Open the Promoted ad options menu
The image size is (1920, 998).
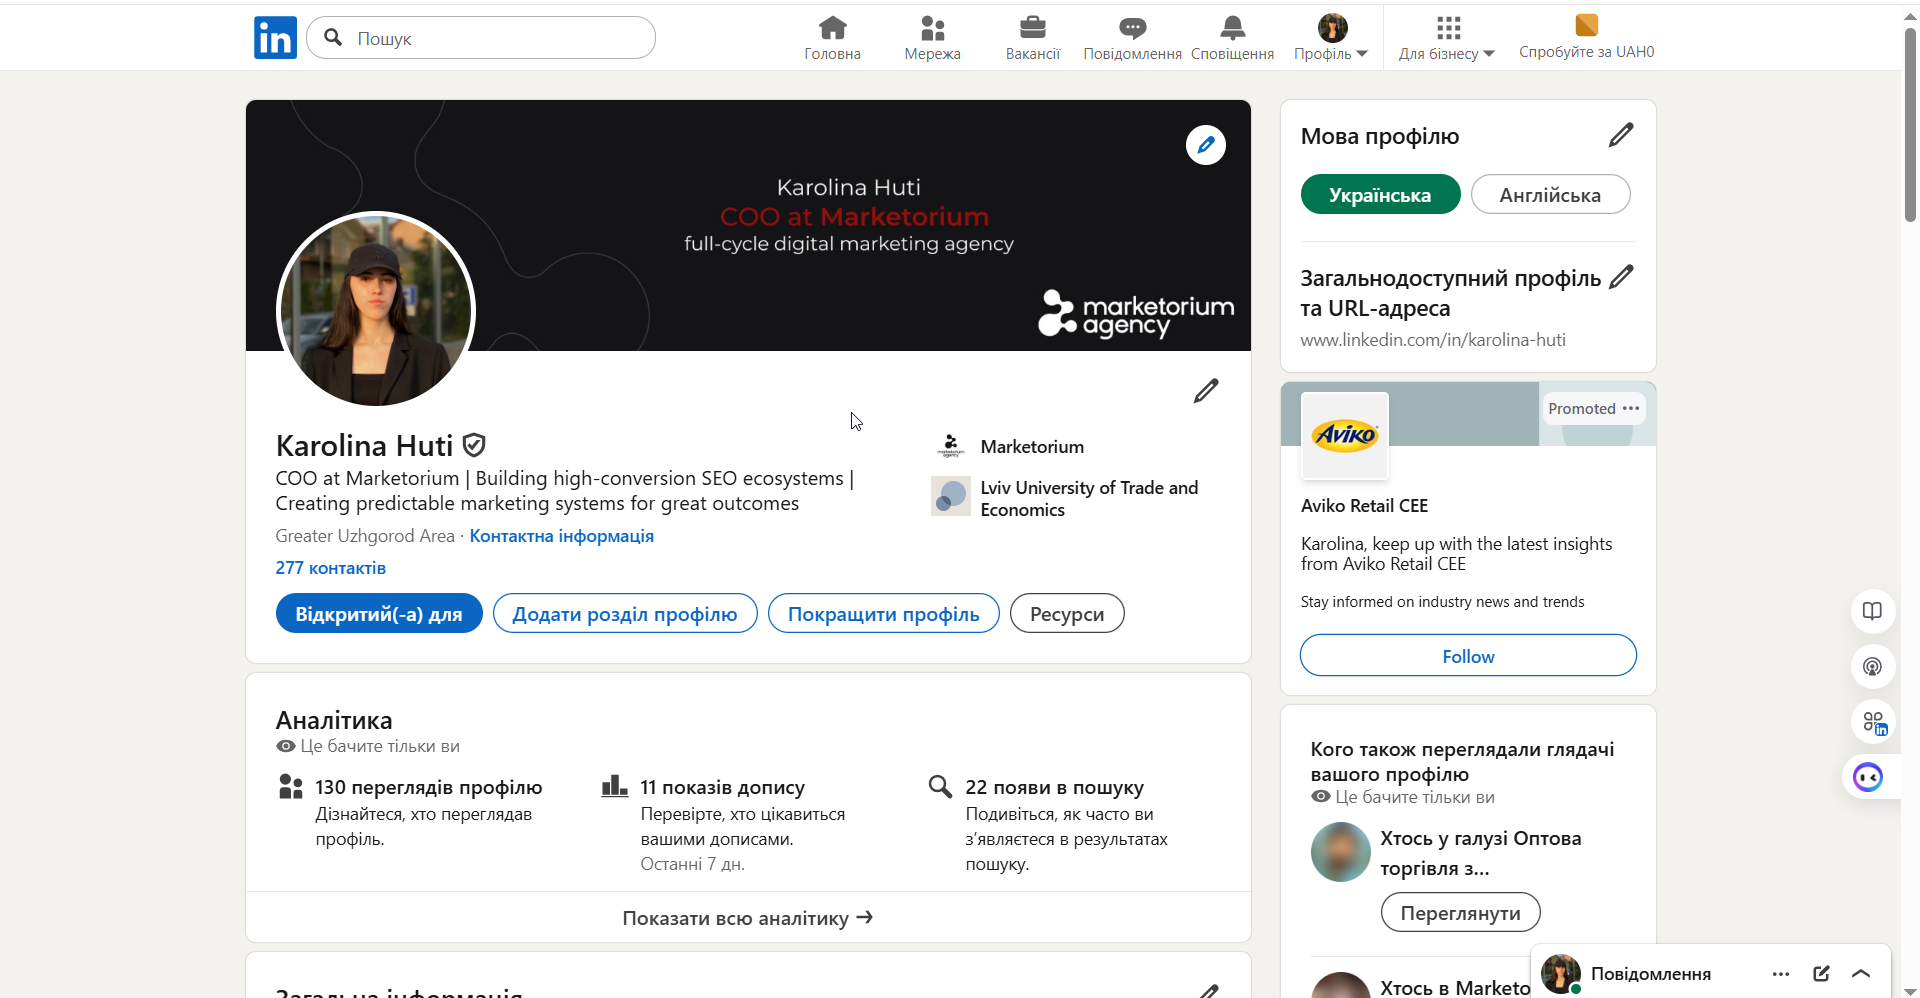1631,408
